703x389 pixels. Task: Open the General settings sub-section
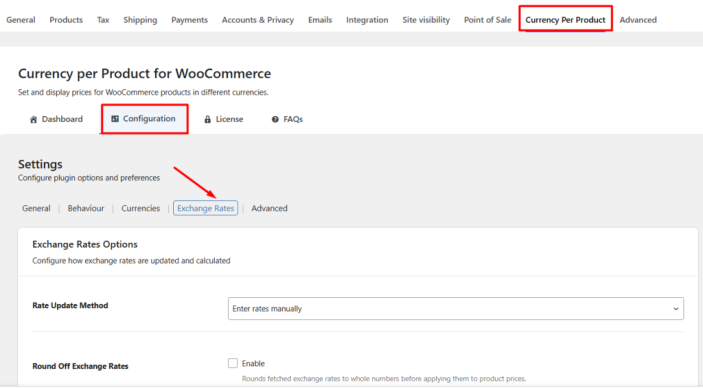(36, 208)
